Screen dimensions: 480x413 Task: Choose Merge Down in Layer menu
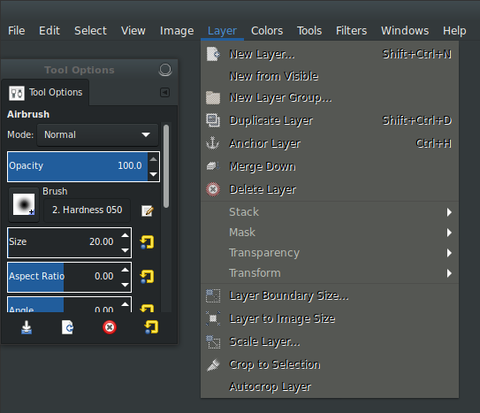click(330, 166)
